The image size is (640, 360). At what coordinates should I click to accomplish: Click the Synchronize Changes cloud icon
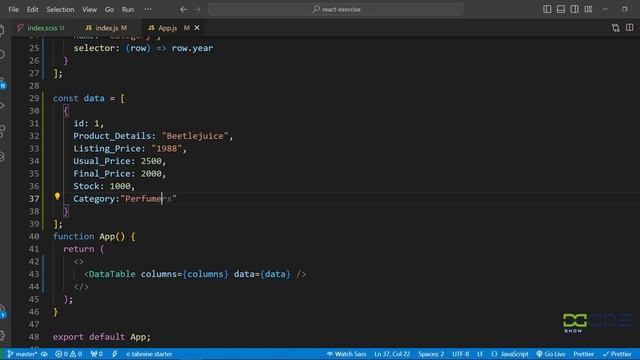[x=44, y=354]
